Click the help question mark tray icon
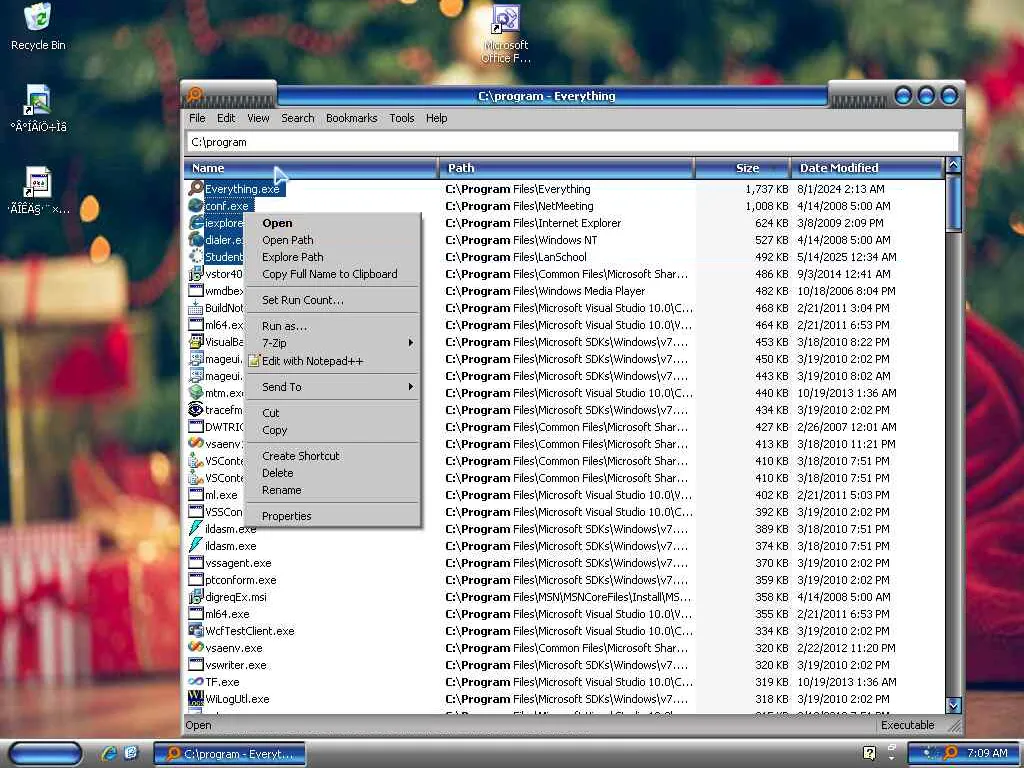 pyautogui.click(x=869, y=753)
